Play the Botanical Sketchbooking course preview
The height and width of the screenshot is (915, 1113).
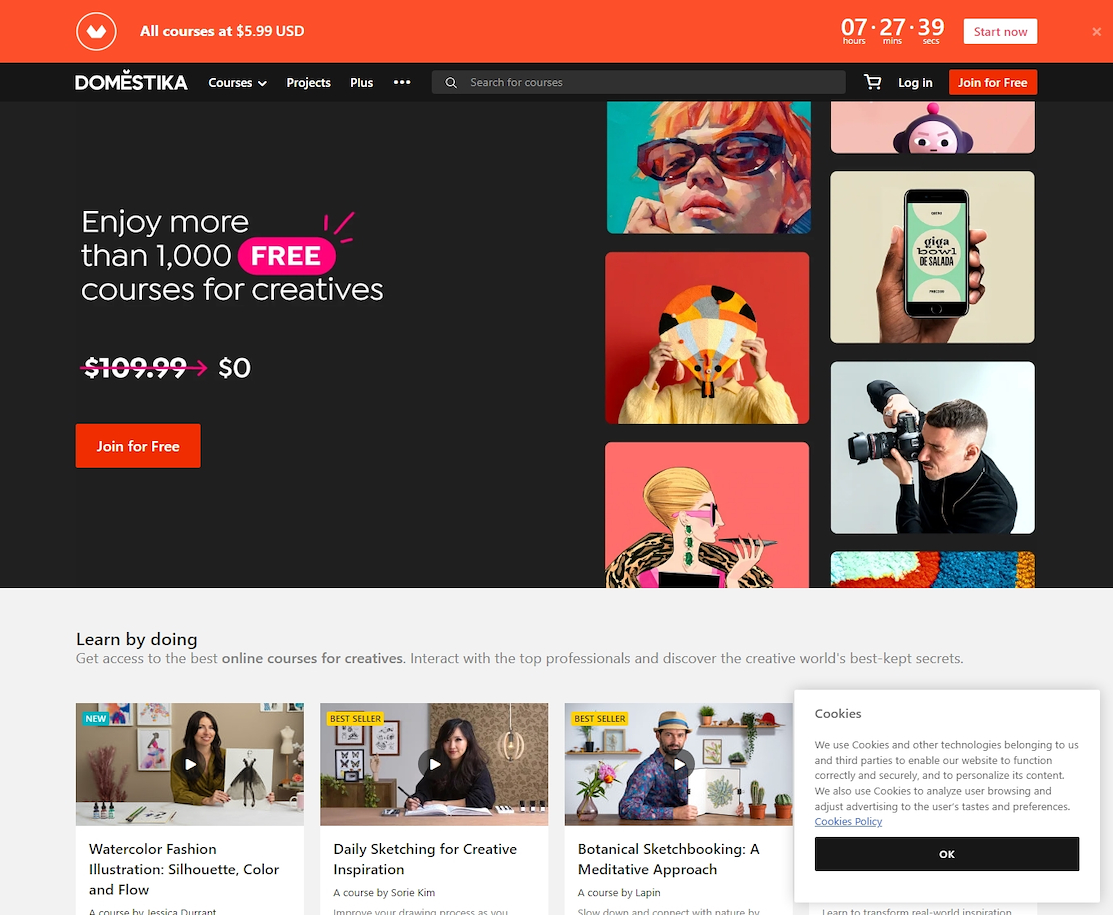679,764
